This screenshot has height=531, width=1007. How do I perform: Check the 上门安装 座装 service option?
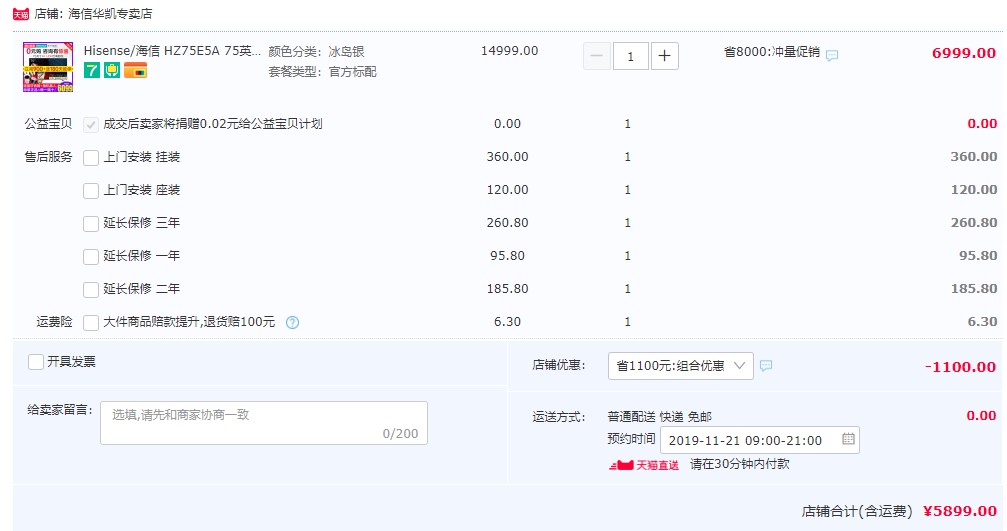(x=91, y=191)
